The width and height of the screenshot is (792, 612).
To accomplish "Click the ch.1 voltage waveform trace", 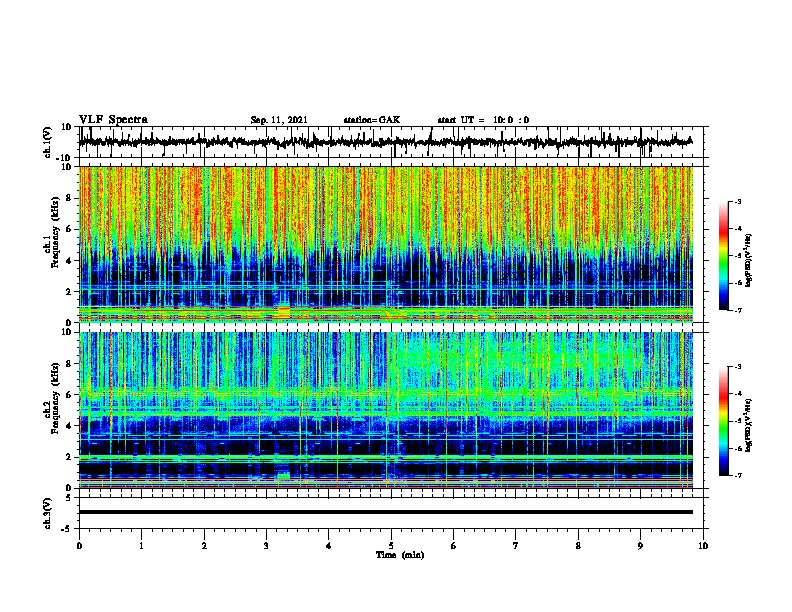I will [385, 142].
